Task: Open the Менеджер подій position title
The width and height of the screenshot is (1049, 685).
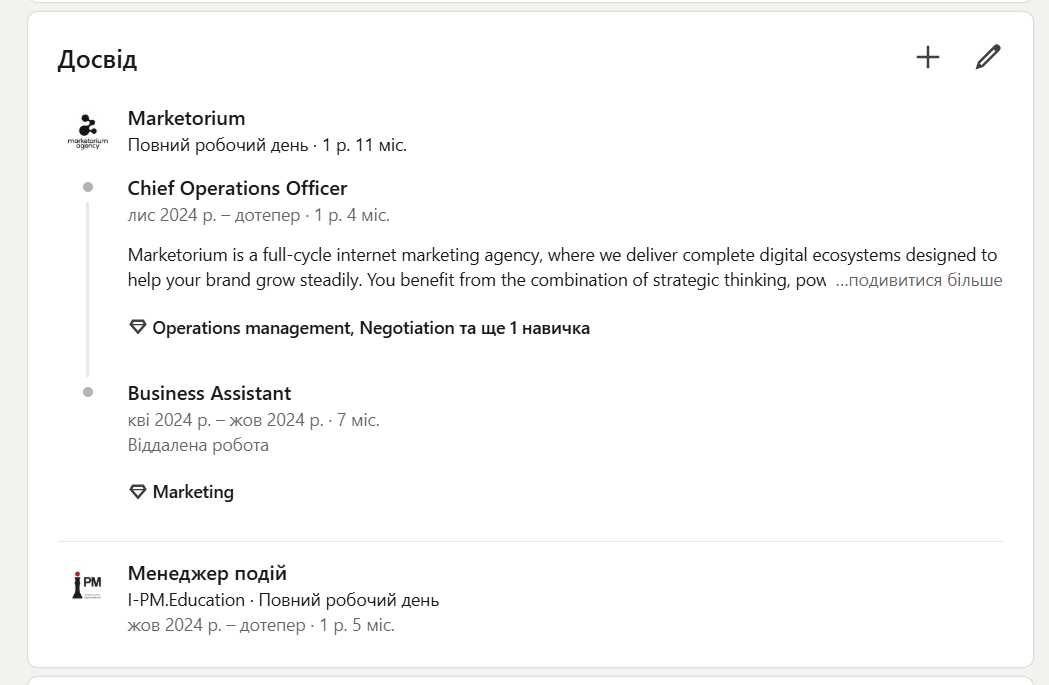Action: tap(207, 573)
